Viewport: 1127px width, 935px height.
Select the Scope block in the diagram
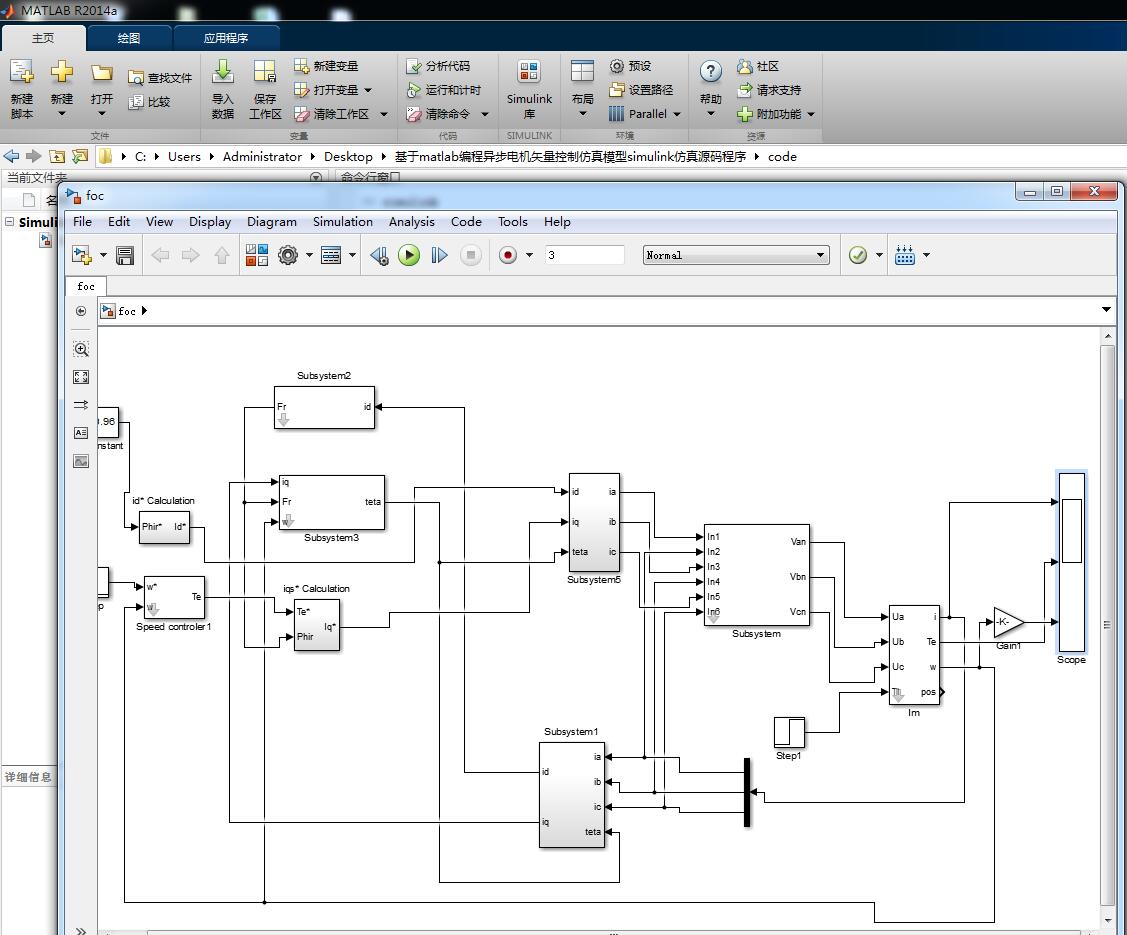click(1072, 562)
